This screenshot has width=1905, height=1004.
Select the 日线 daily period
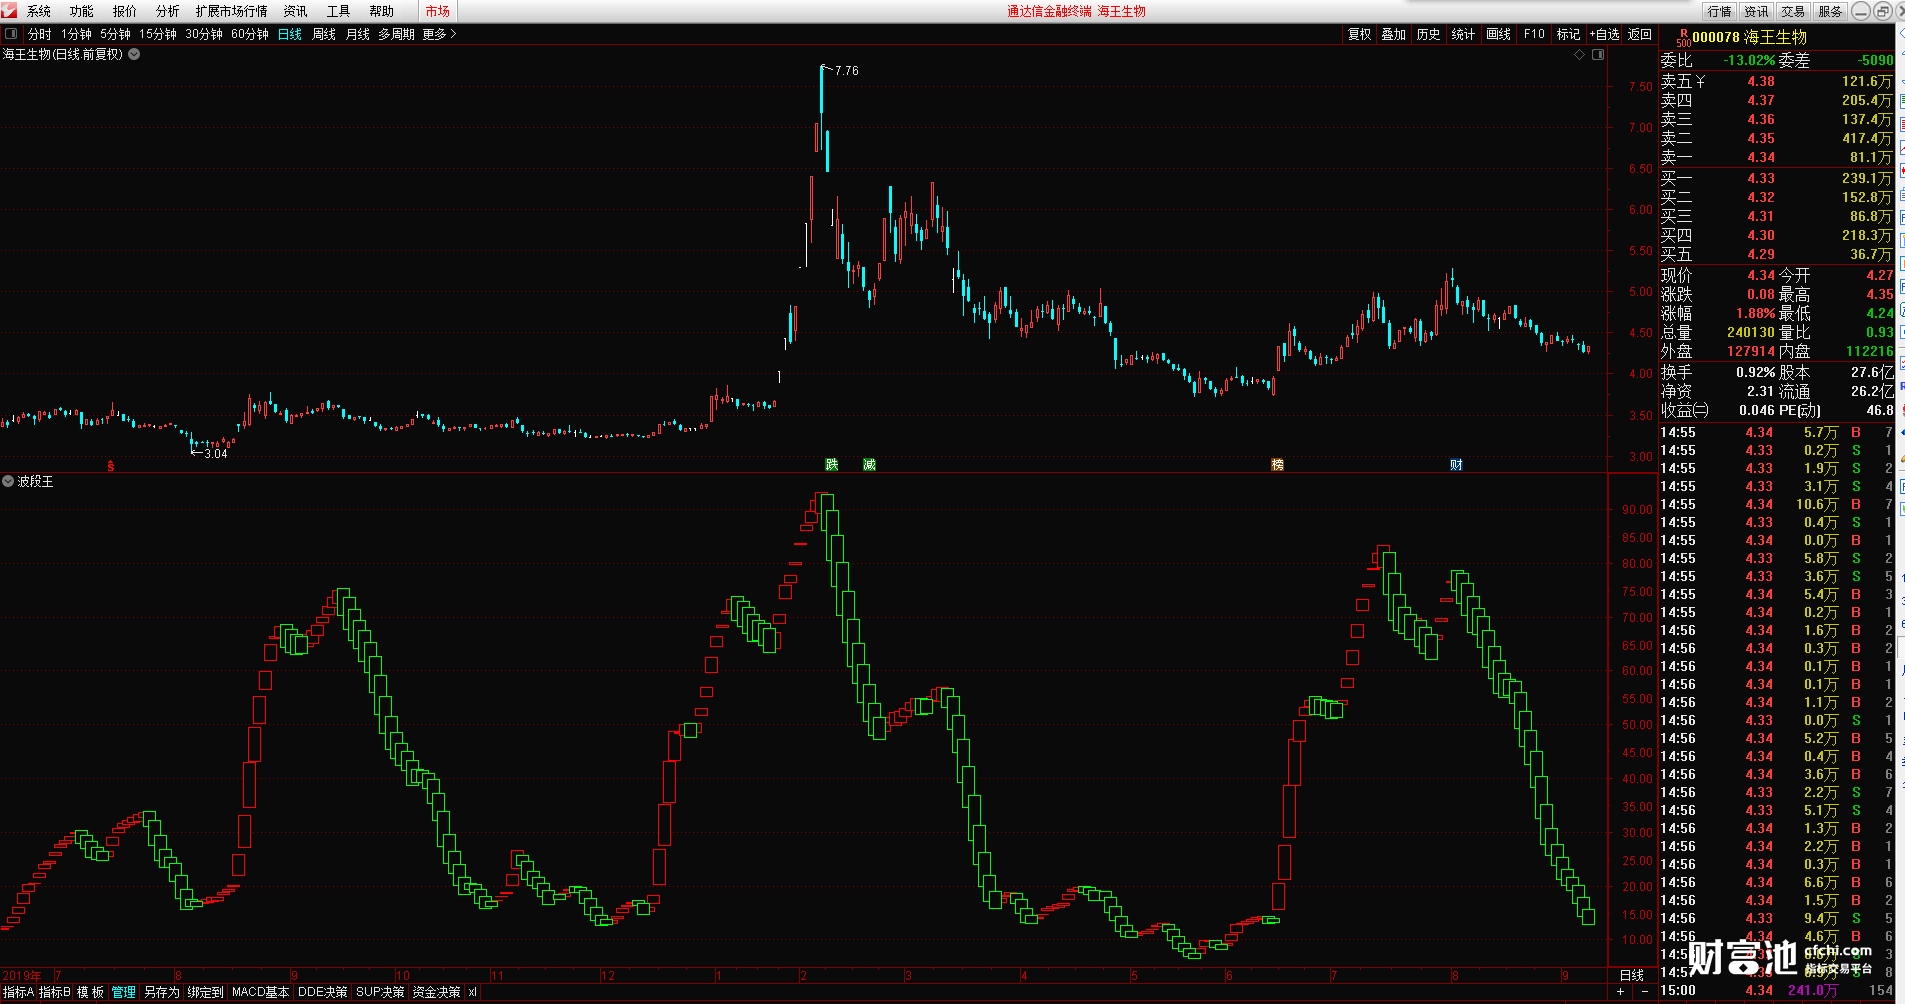tap(290, 34)
